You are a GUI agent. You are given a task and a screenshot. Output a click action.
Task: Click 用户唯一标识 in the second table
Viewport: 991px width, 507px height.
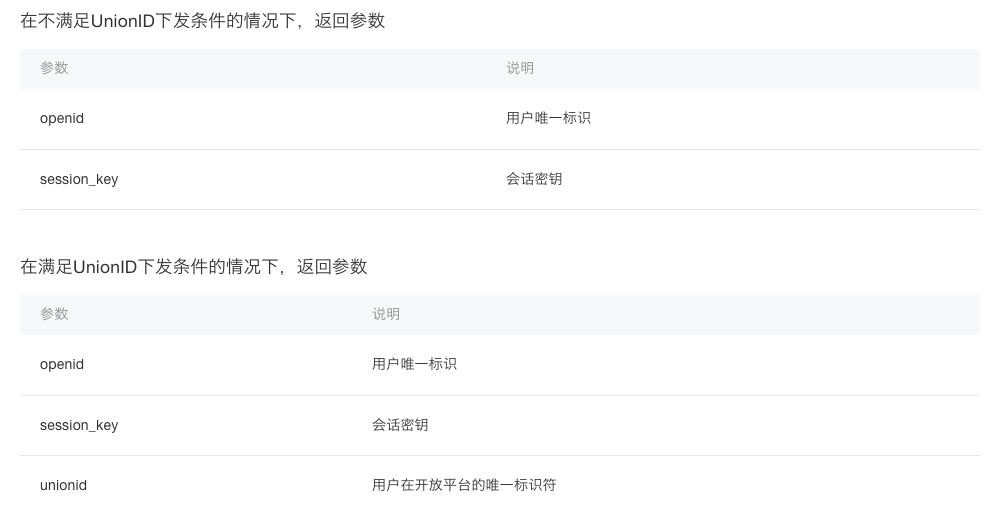click(415, 364)
